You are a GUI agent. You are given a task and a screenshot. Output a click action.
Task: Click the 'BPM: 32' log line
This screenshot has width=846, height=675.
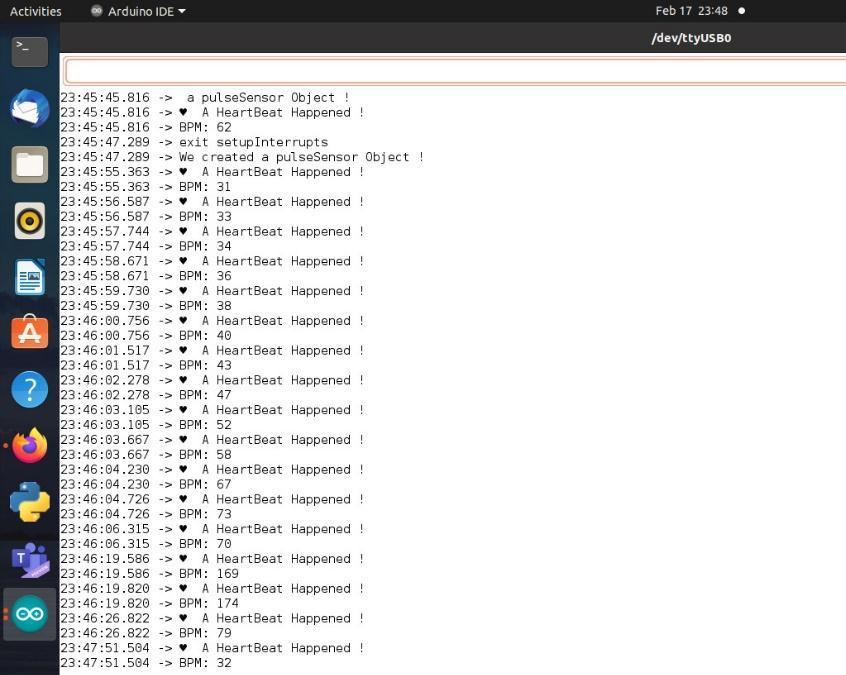(146, 663)
